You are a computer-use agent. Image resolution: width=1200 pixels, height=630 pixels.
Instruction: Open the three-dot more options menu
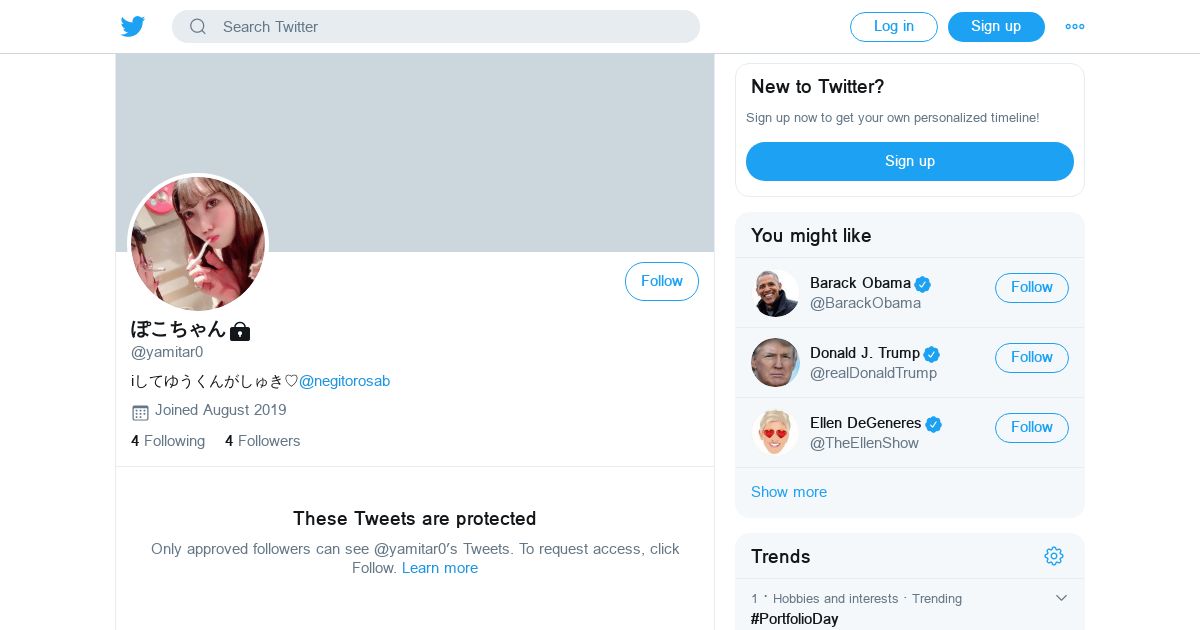[1075, 27]
